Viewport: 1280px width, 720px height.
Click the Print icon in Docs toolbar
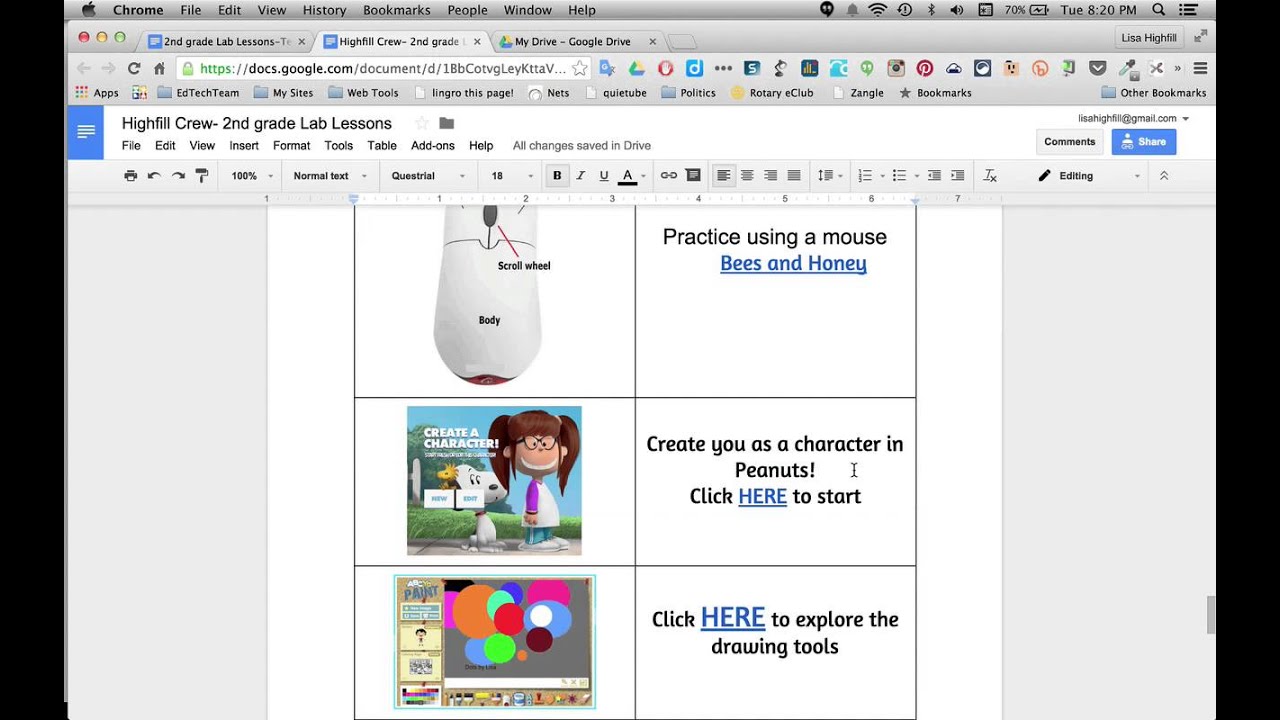(130, 176)
